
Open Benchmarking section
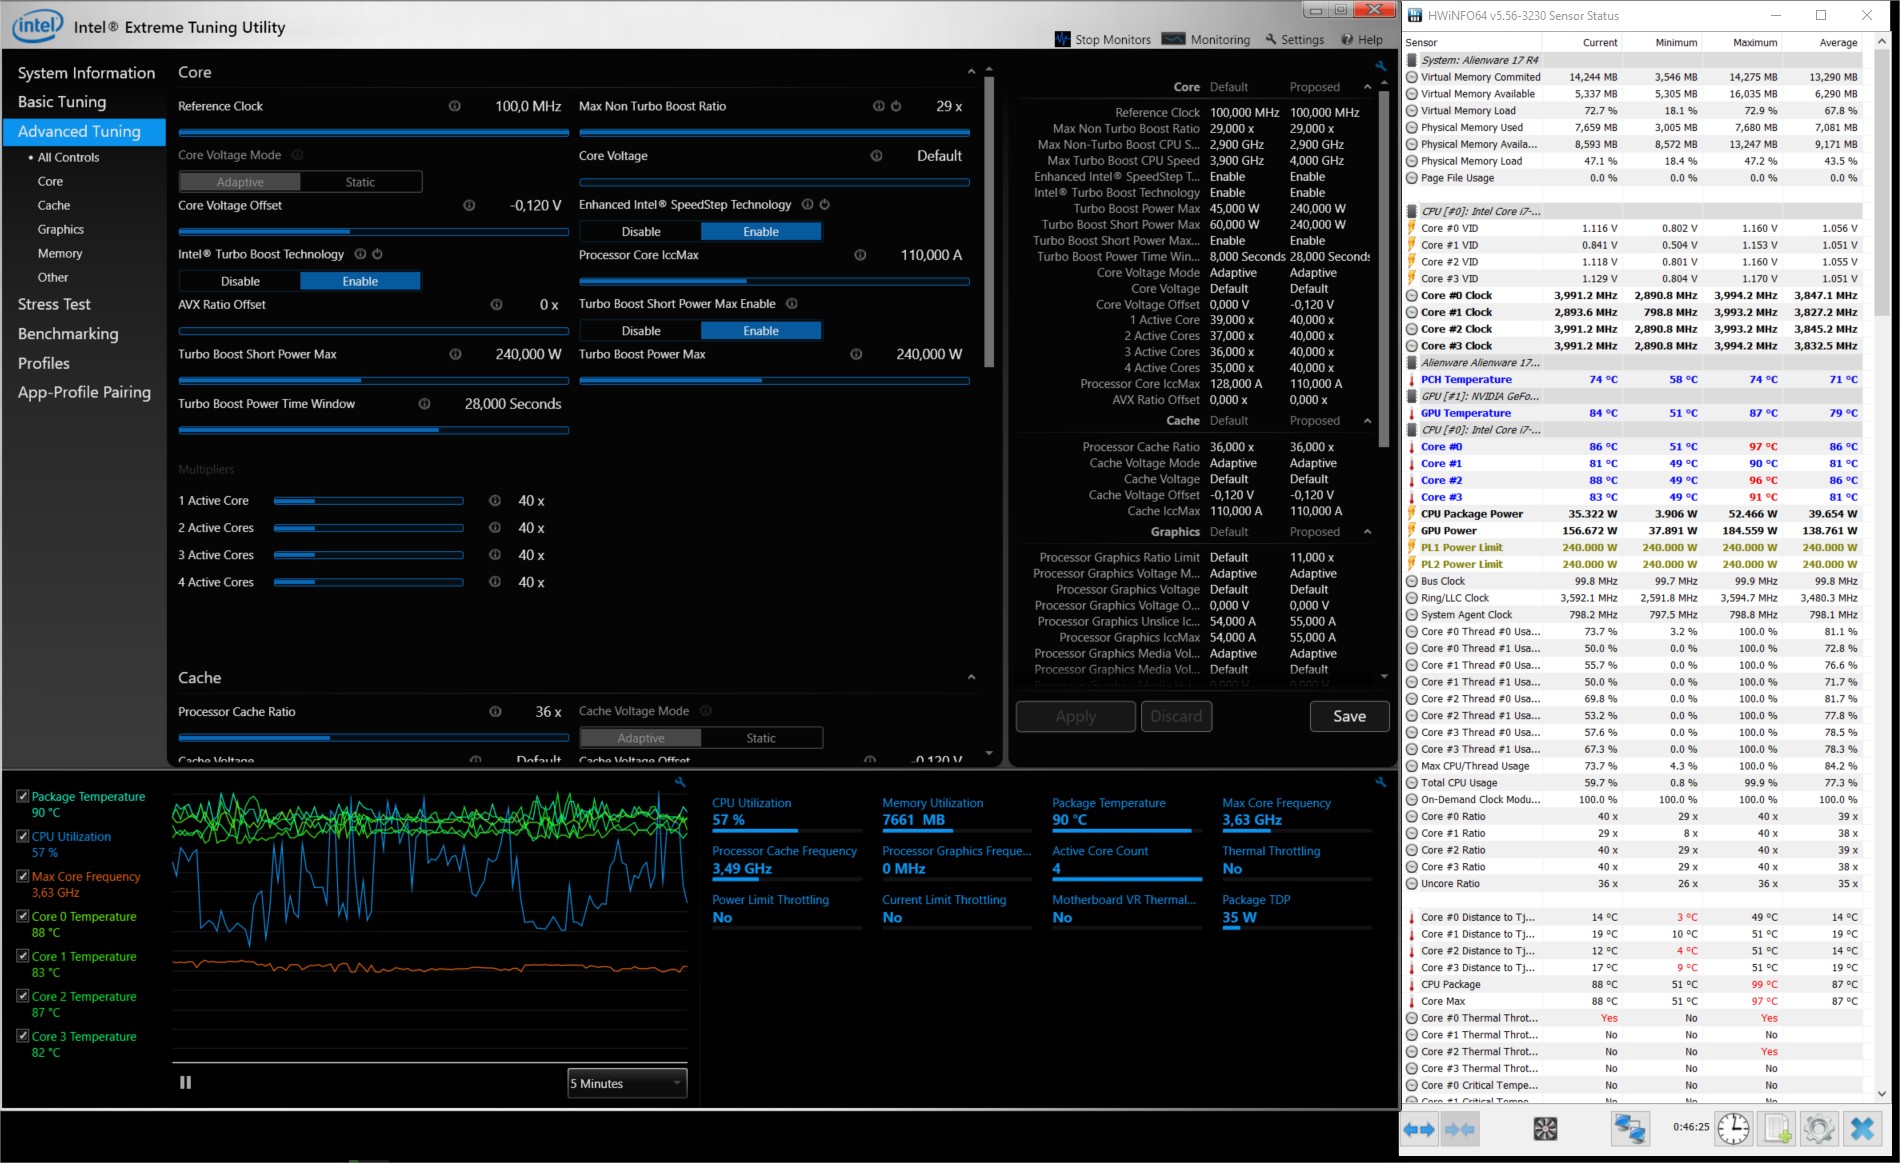68,334
